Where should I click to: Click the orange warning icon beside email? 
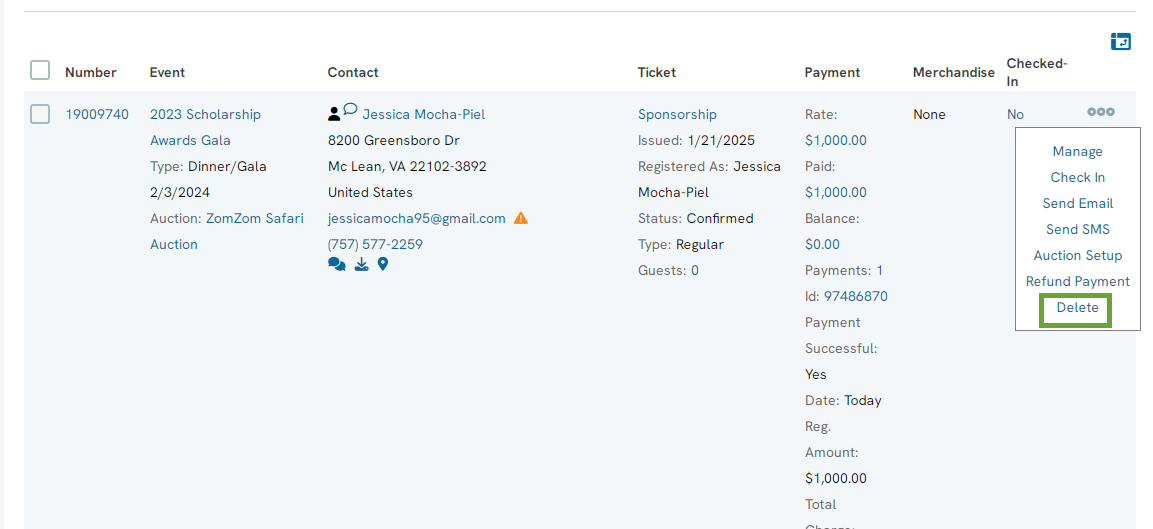click(x=521, y=218)
